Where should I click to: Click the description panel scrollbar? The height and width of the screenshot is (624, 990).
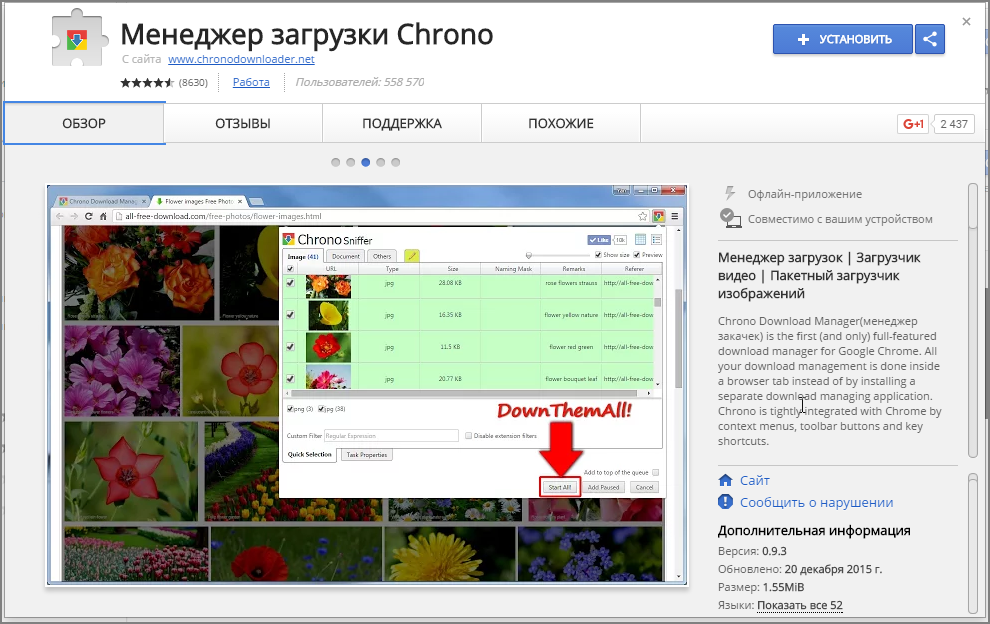[973, 321]
